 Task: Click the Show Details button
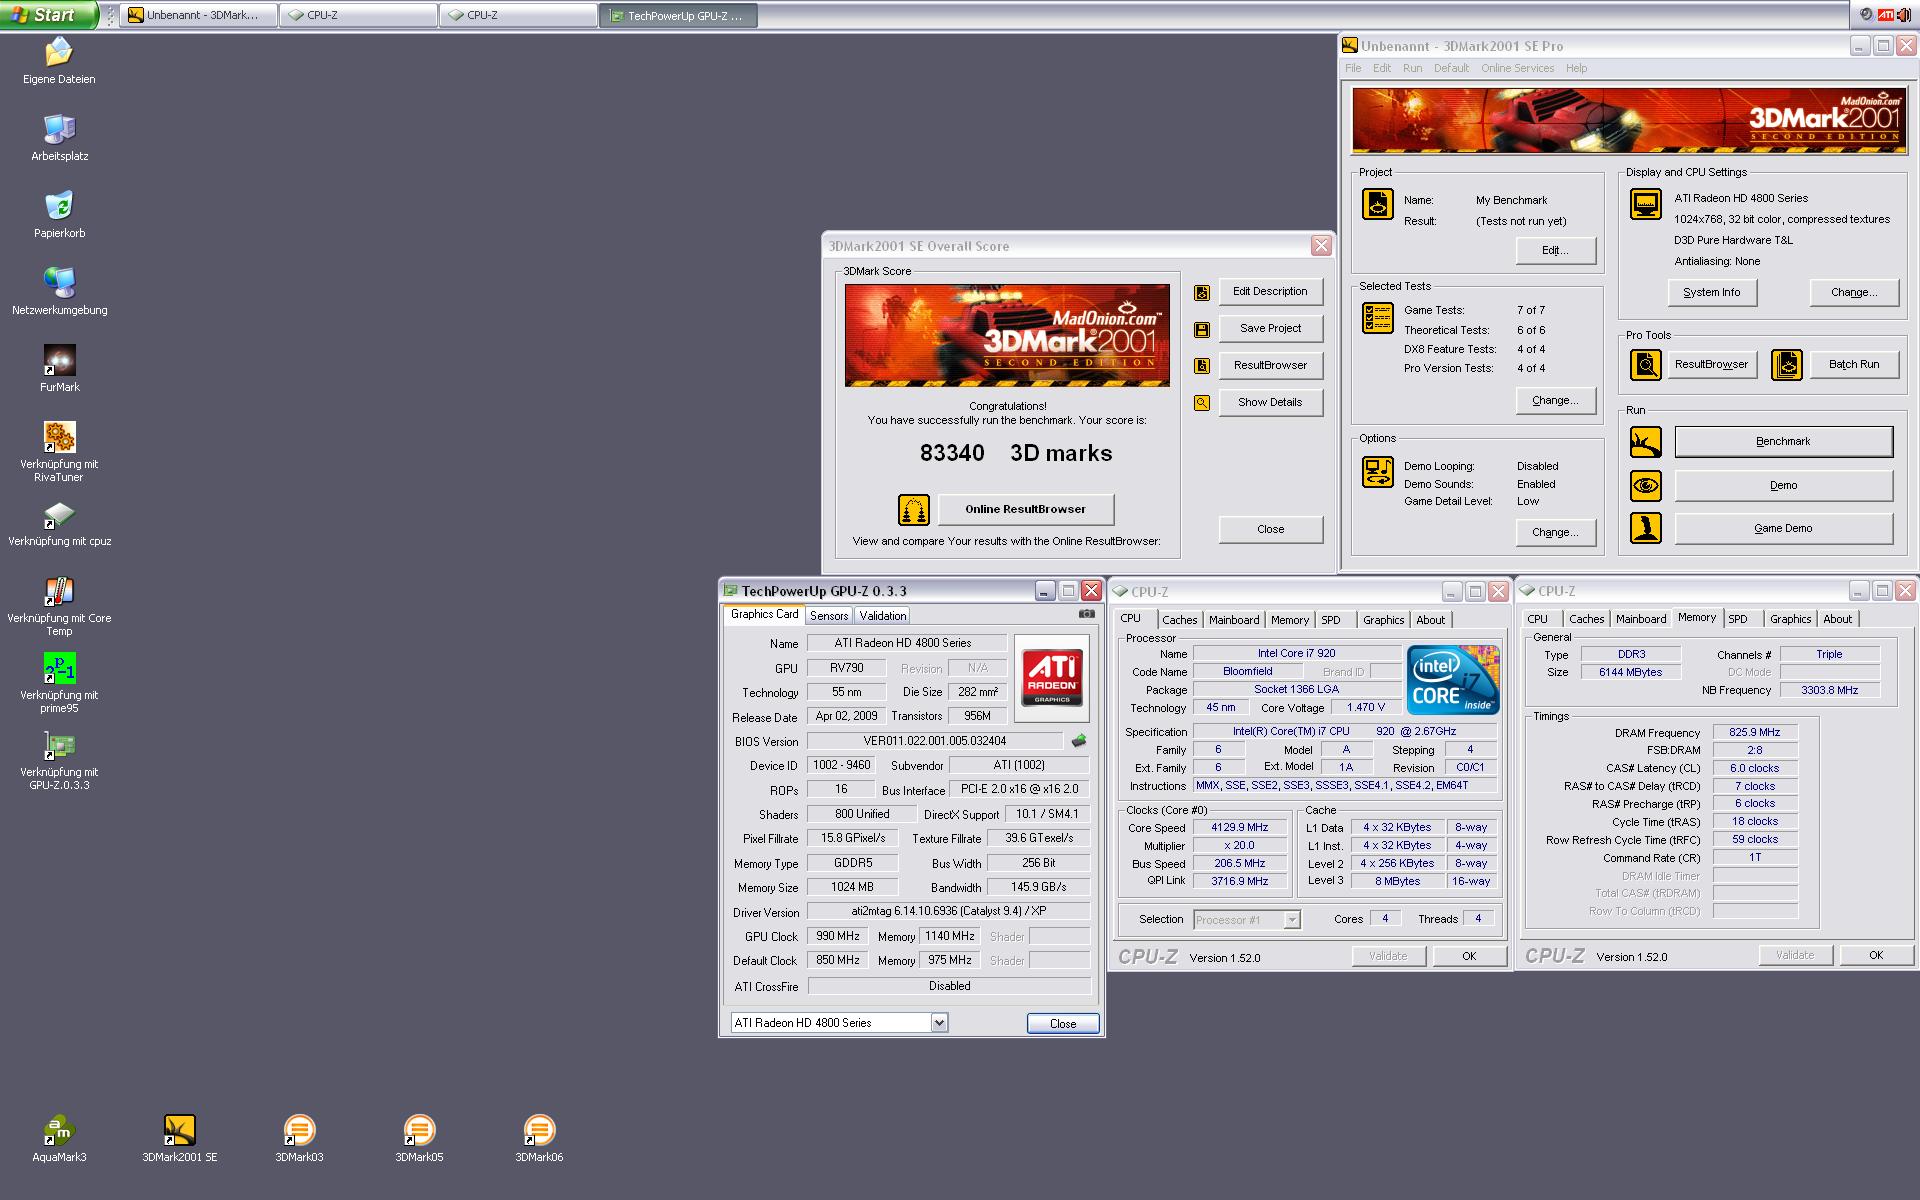tap(1270, 402)
